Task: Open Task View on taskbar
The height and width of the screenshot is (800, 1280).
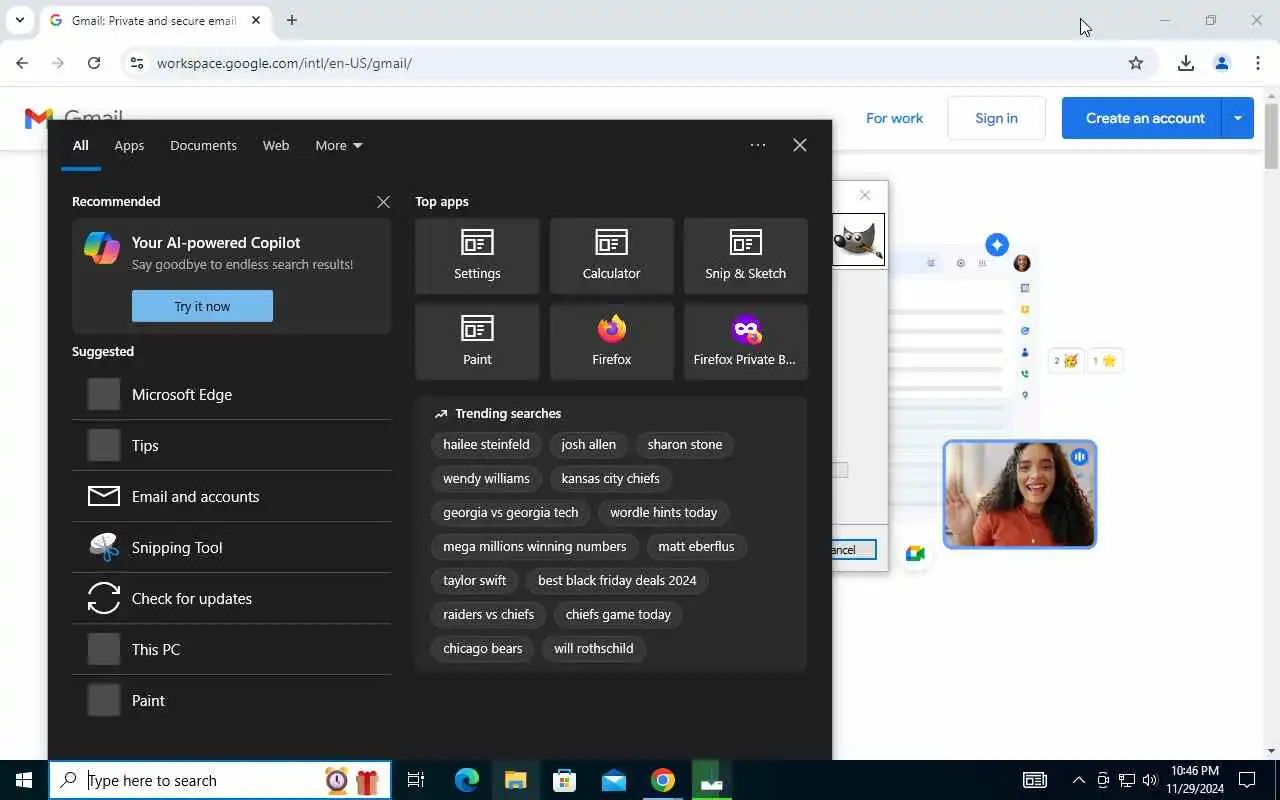Action: (x=416, y=780)
